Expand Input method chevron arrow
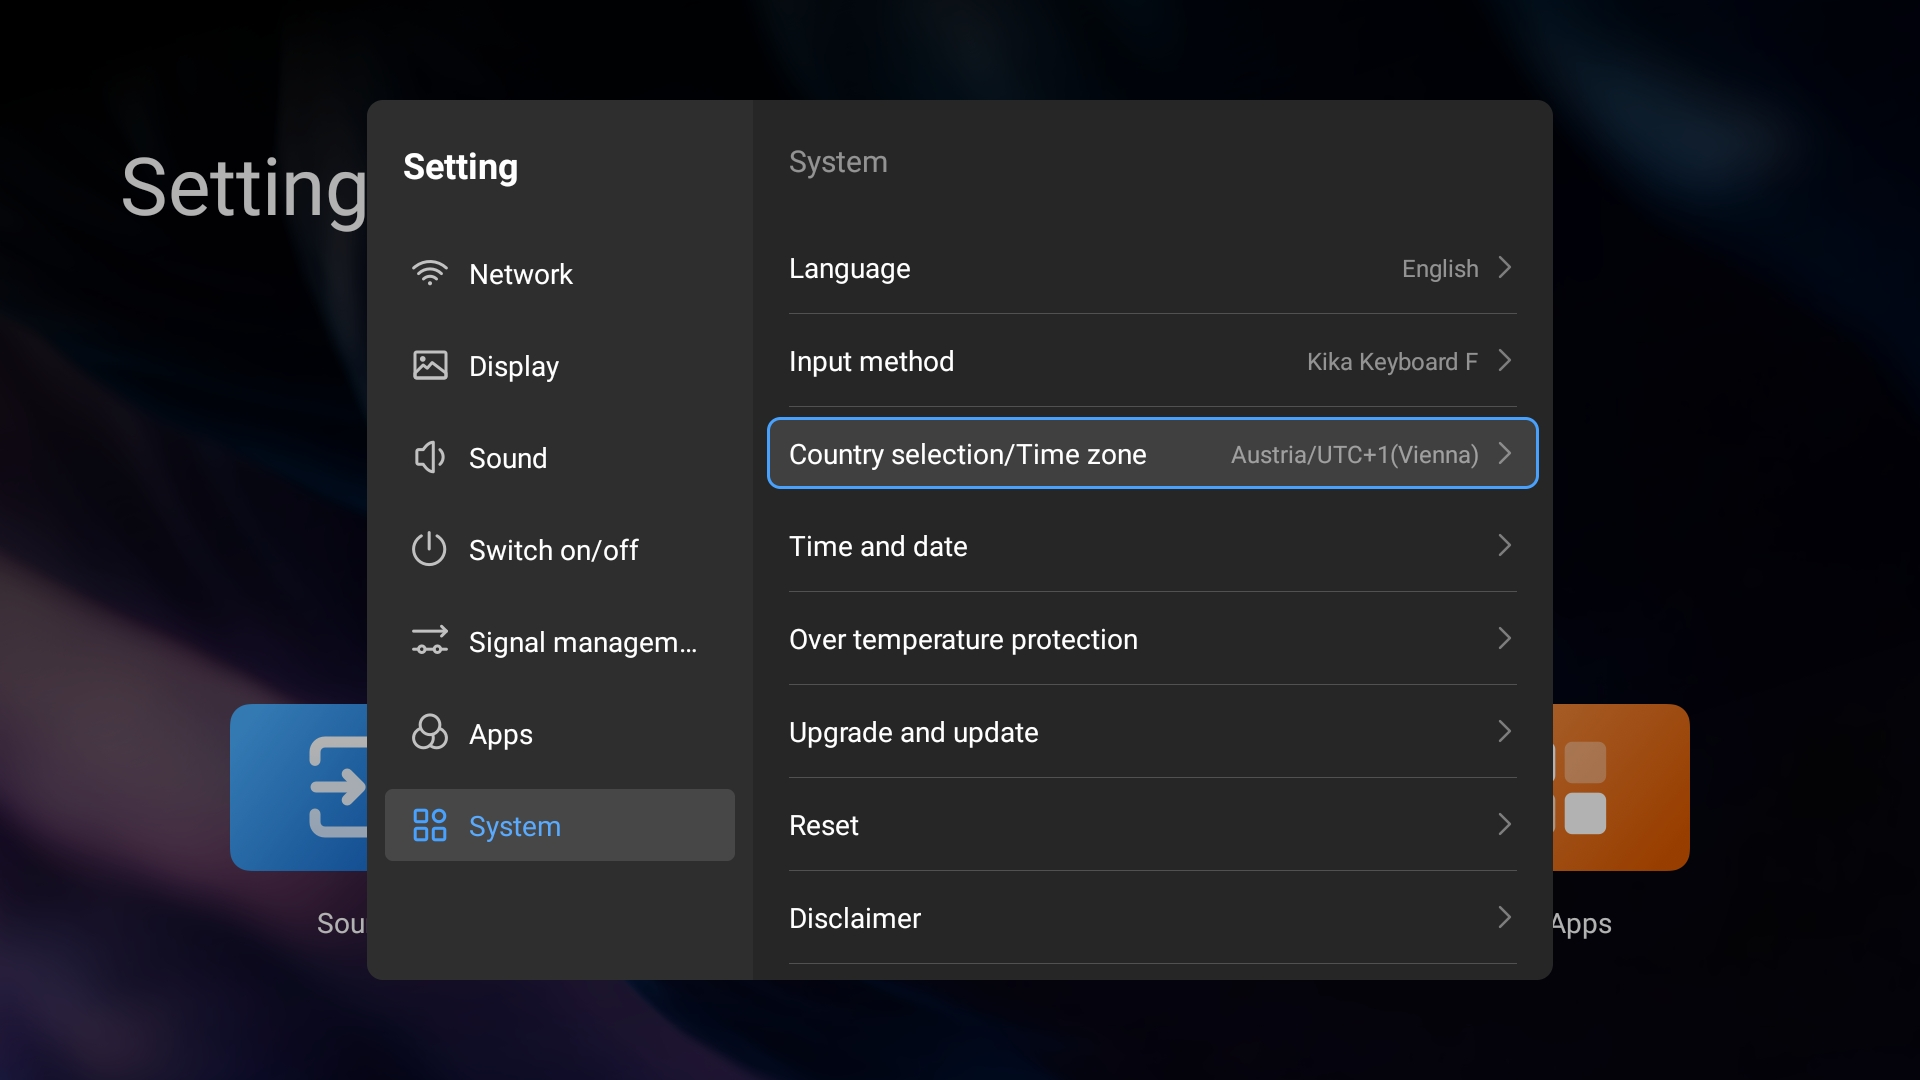 (1504, 361)
